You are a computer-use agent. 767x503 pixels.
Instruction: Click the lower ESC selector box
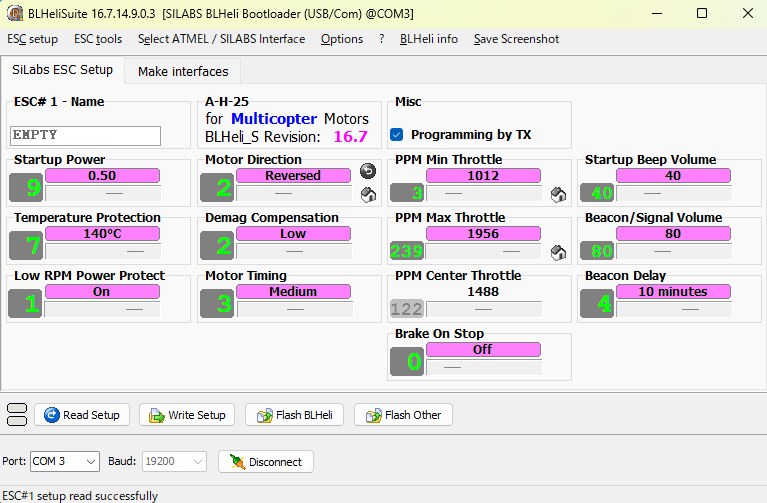17,421
